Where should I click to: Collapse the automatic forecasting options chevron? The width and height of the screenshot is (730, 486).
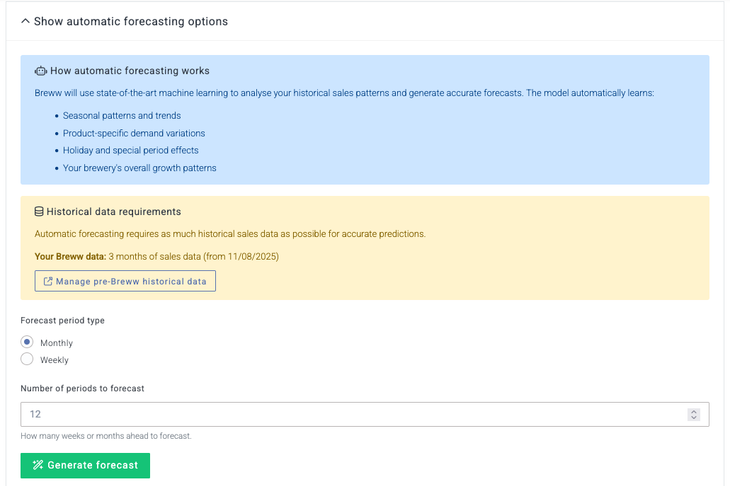[x=26, y=21]
